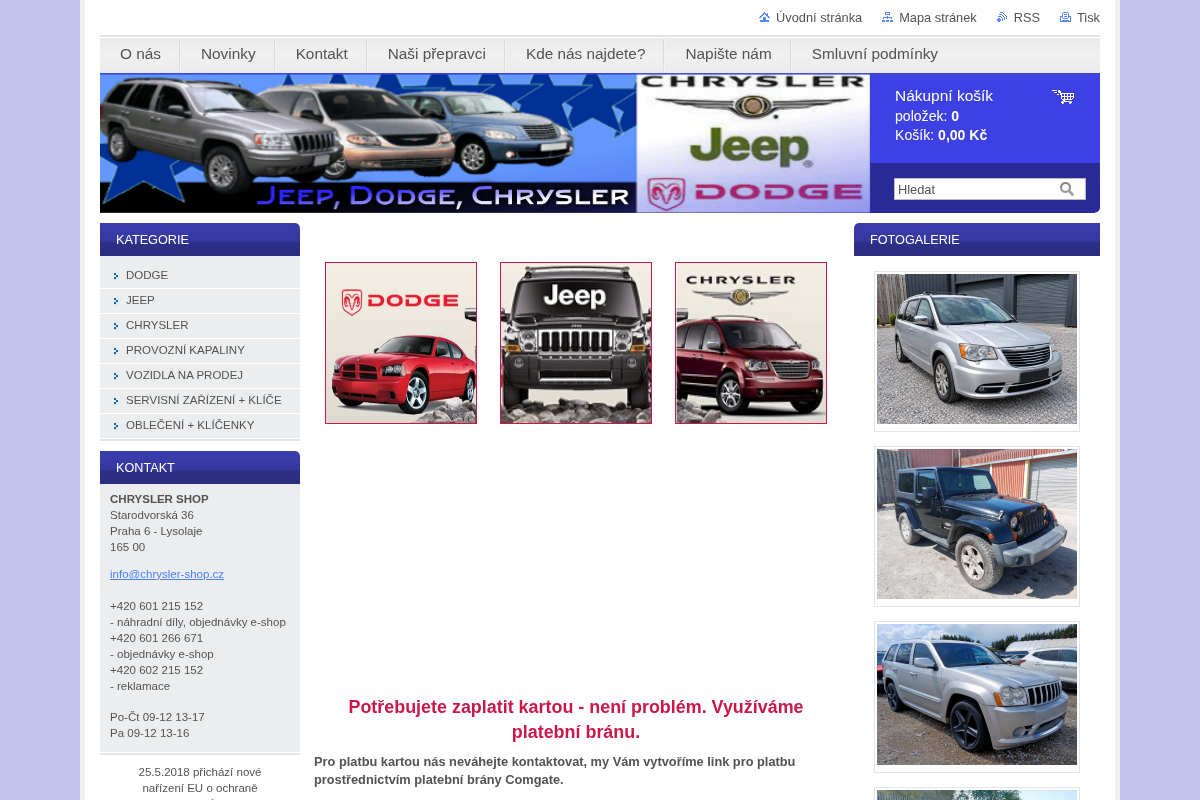Open silver Chrysler minivan gallery photo
The width and height of the screenshot is (1200, 800).
coord(977,349)
